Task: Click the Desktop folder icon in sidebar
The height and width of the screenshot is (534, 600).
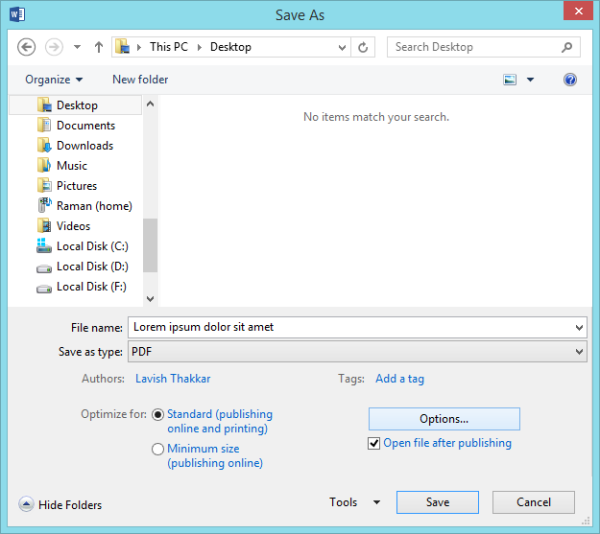Action: coord(44,105)
